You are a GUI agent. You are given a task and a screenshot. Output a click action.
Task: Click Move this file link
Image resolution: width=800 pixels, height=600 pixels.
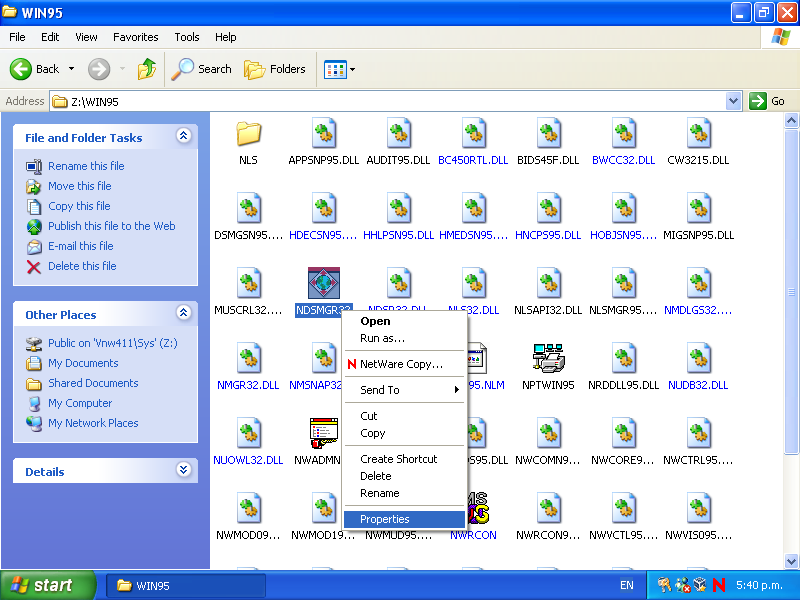[x=80, y=186]
